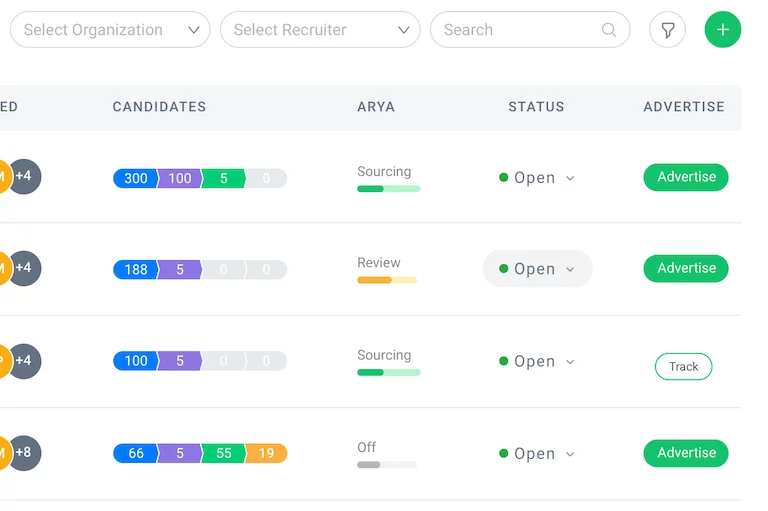
Task: Expand the Open status dropdown in first row
Action: point(537,178)
